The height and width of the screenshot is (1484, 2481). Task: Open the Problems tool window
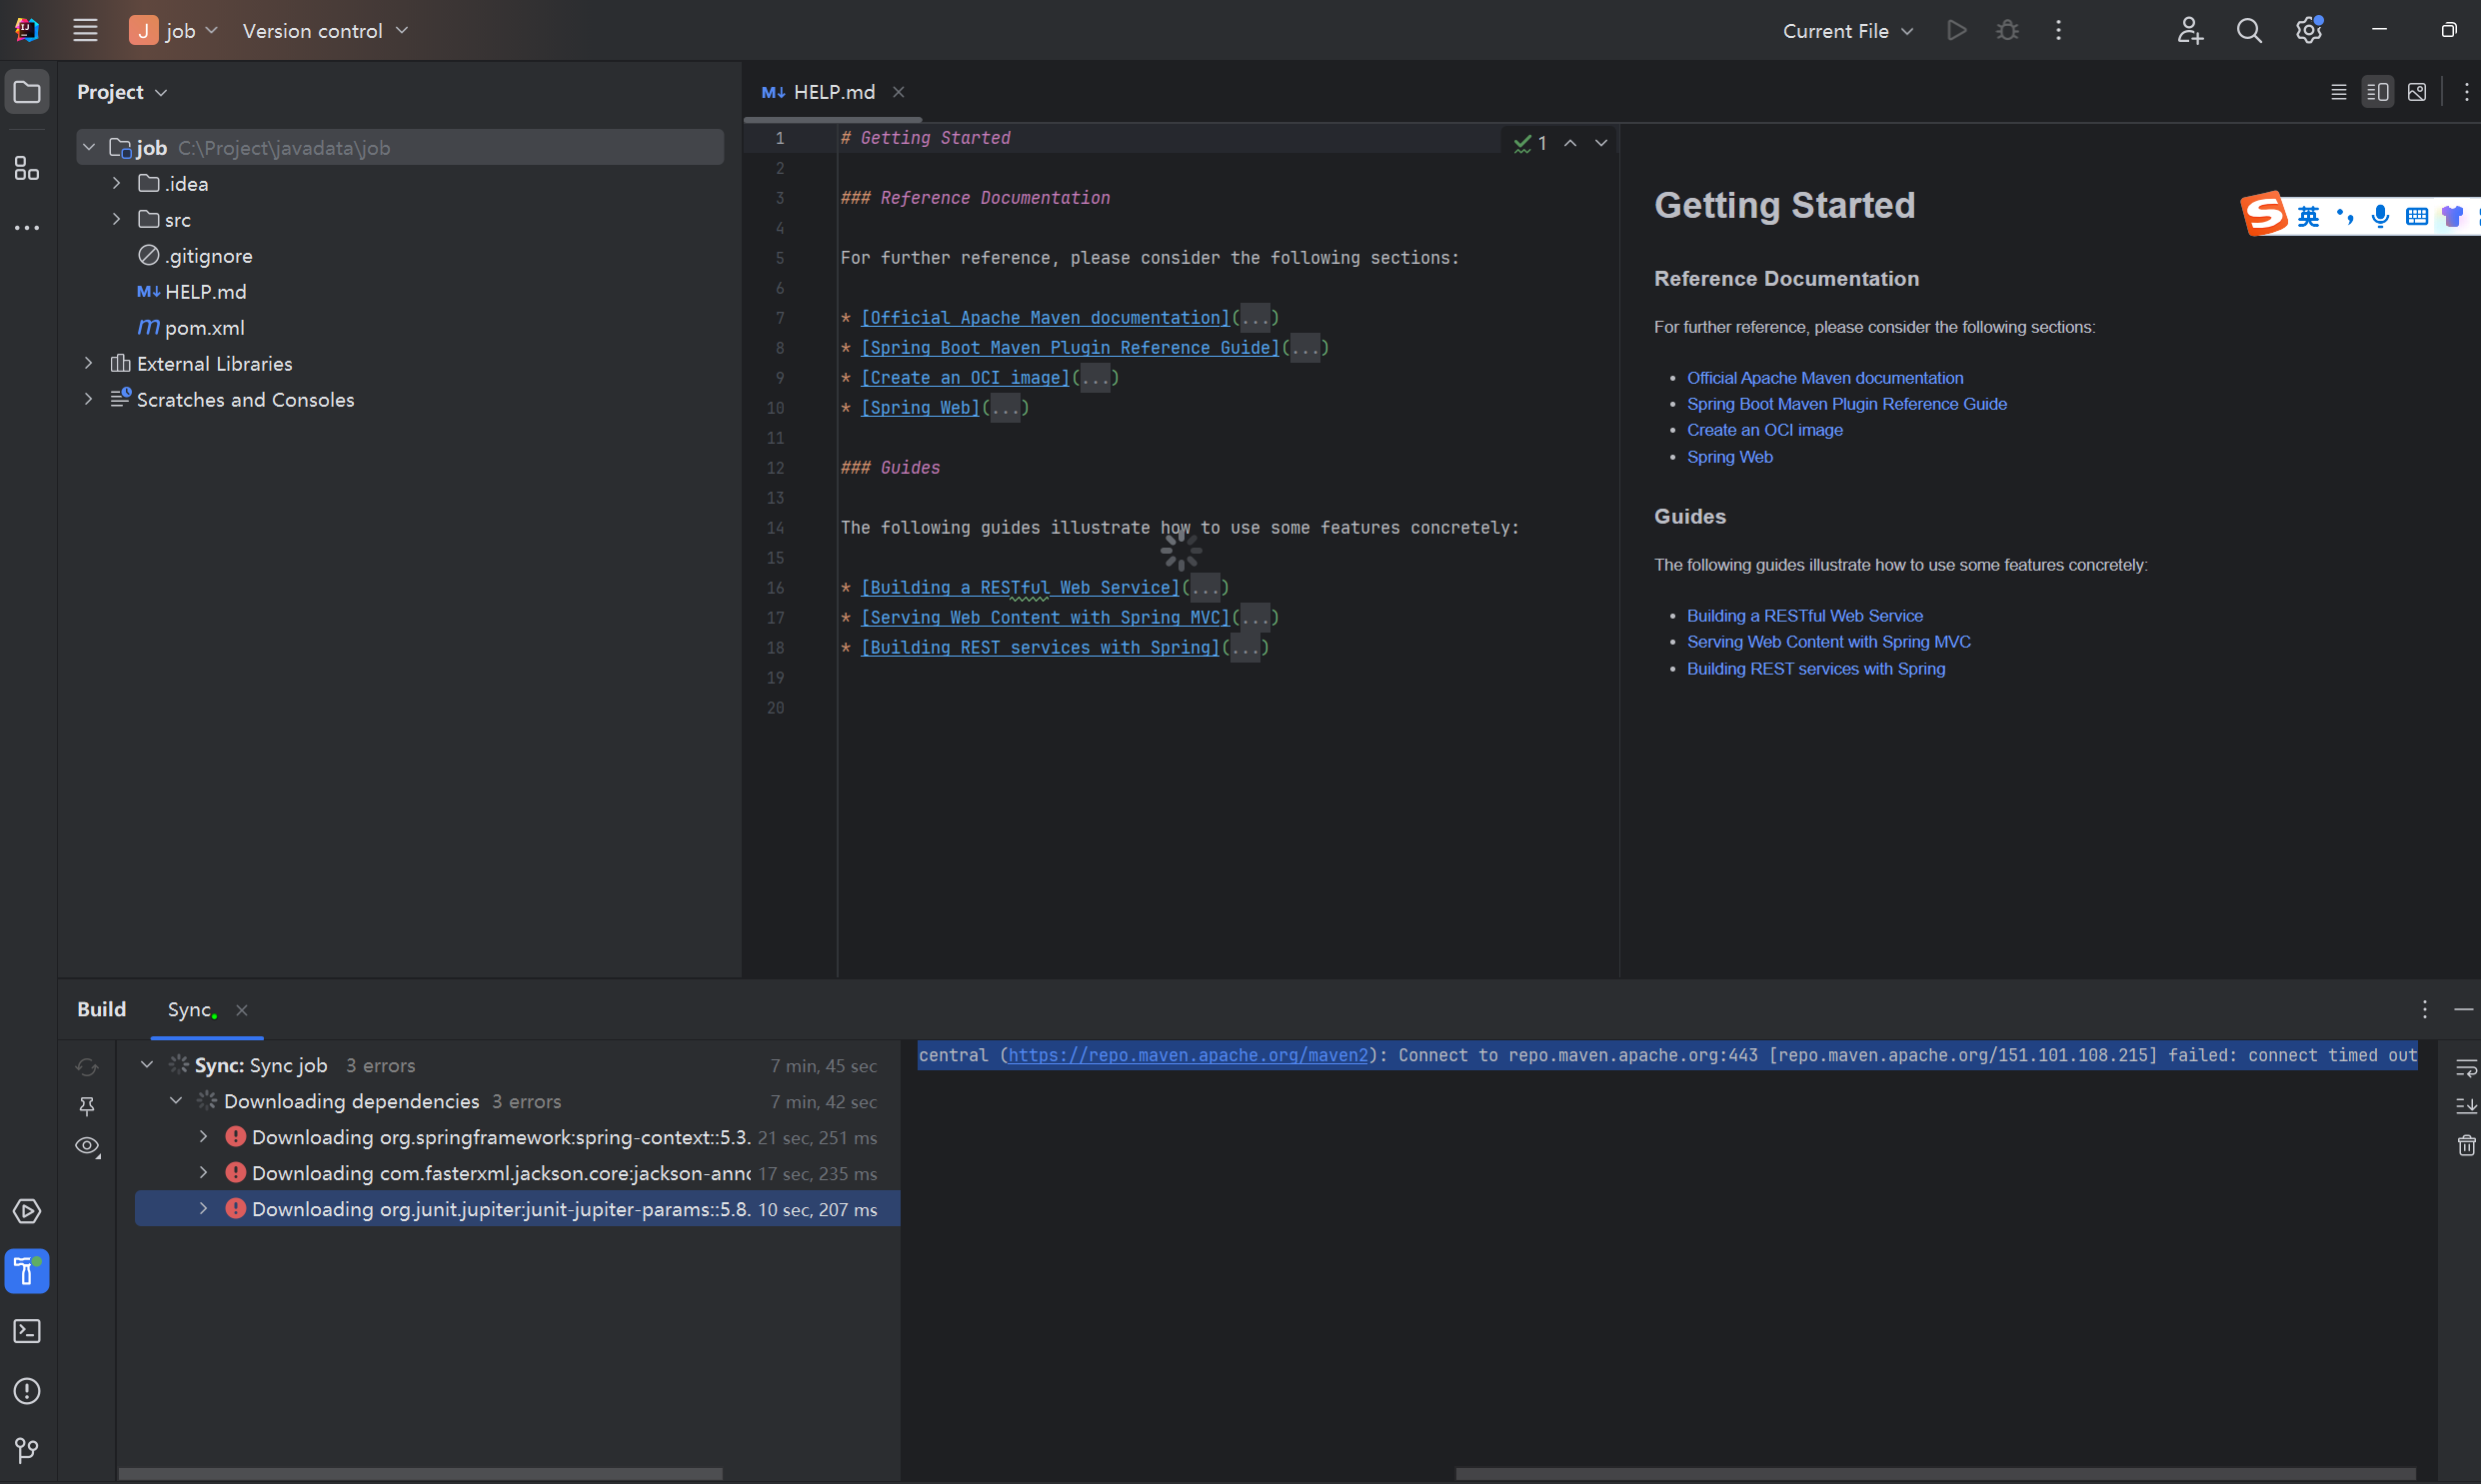27,1391
